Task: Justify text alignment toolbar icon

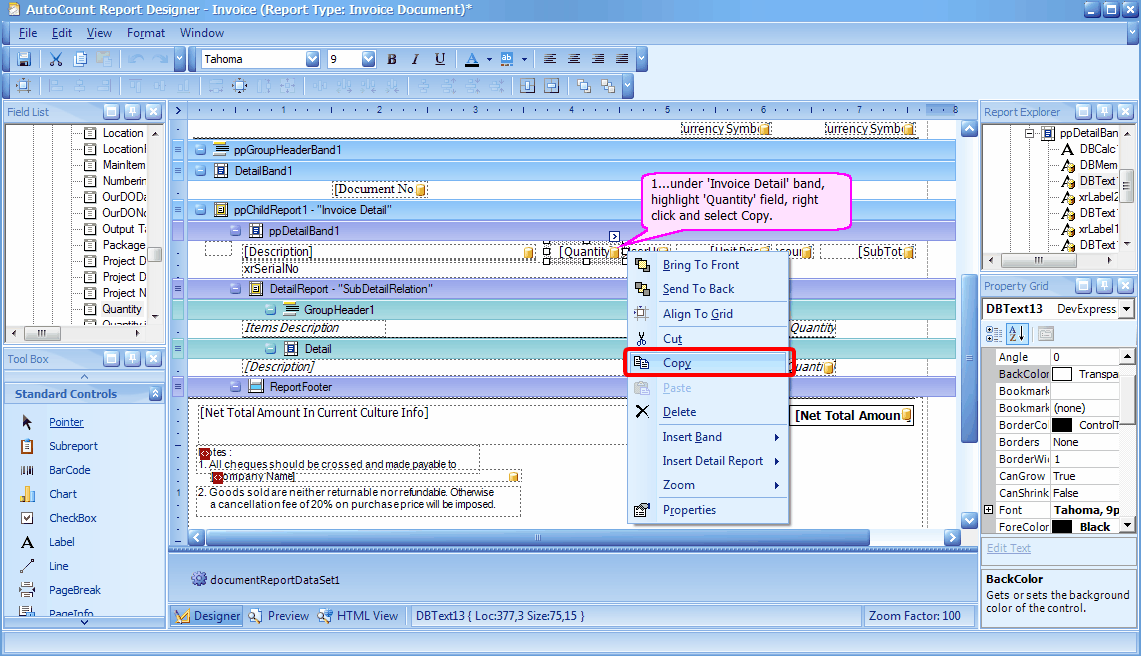Action: click(622, 59)
